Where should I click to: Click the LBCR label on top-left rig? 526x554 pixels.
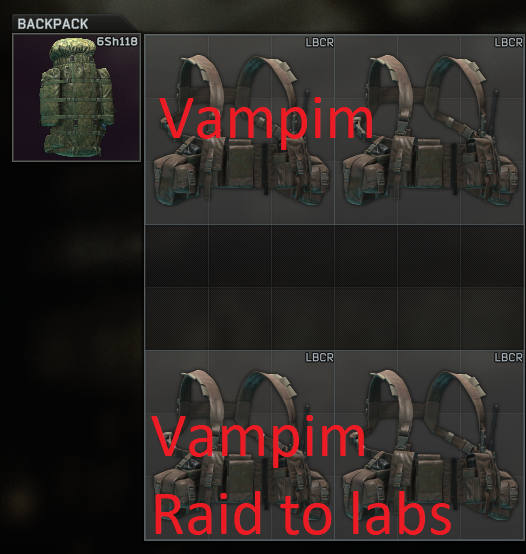click(319, 43)
